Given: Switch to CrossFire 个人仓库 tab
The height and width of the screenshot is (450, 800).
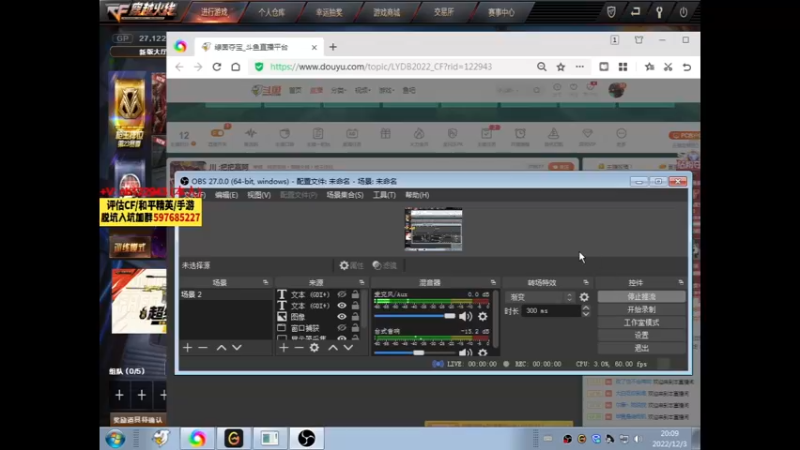Looking at the screenshot, I should (271, 12).
